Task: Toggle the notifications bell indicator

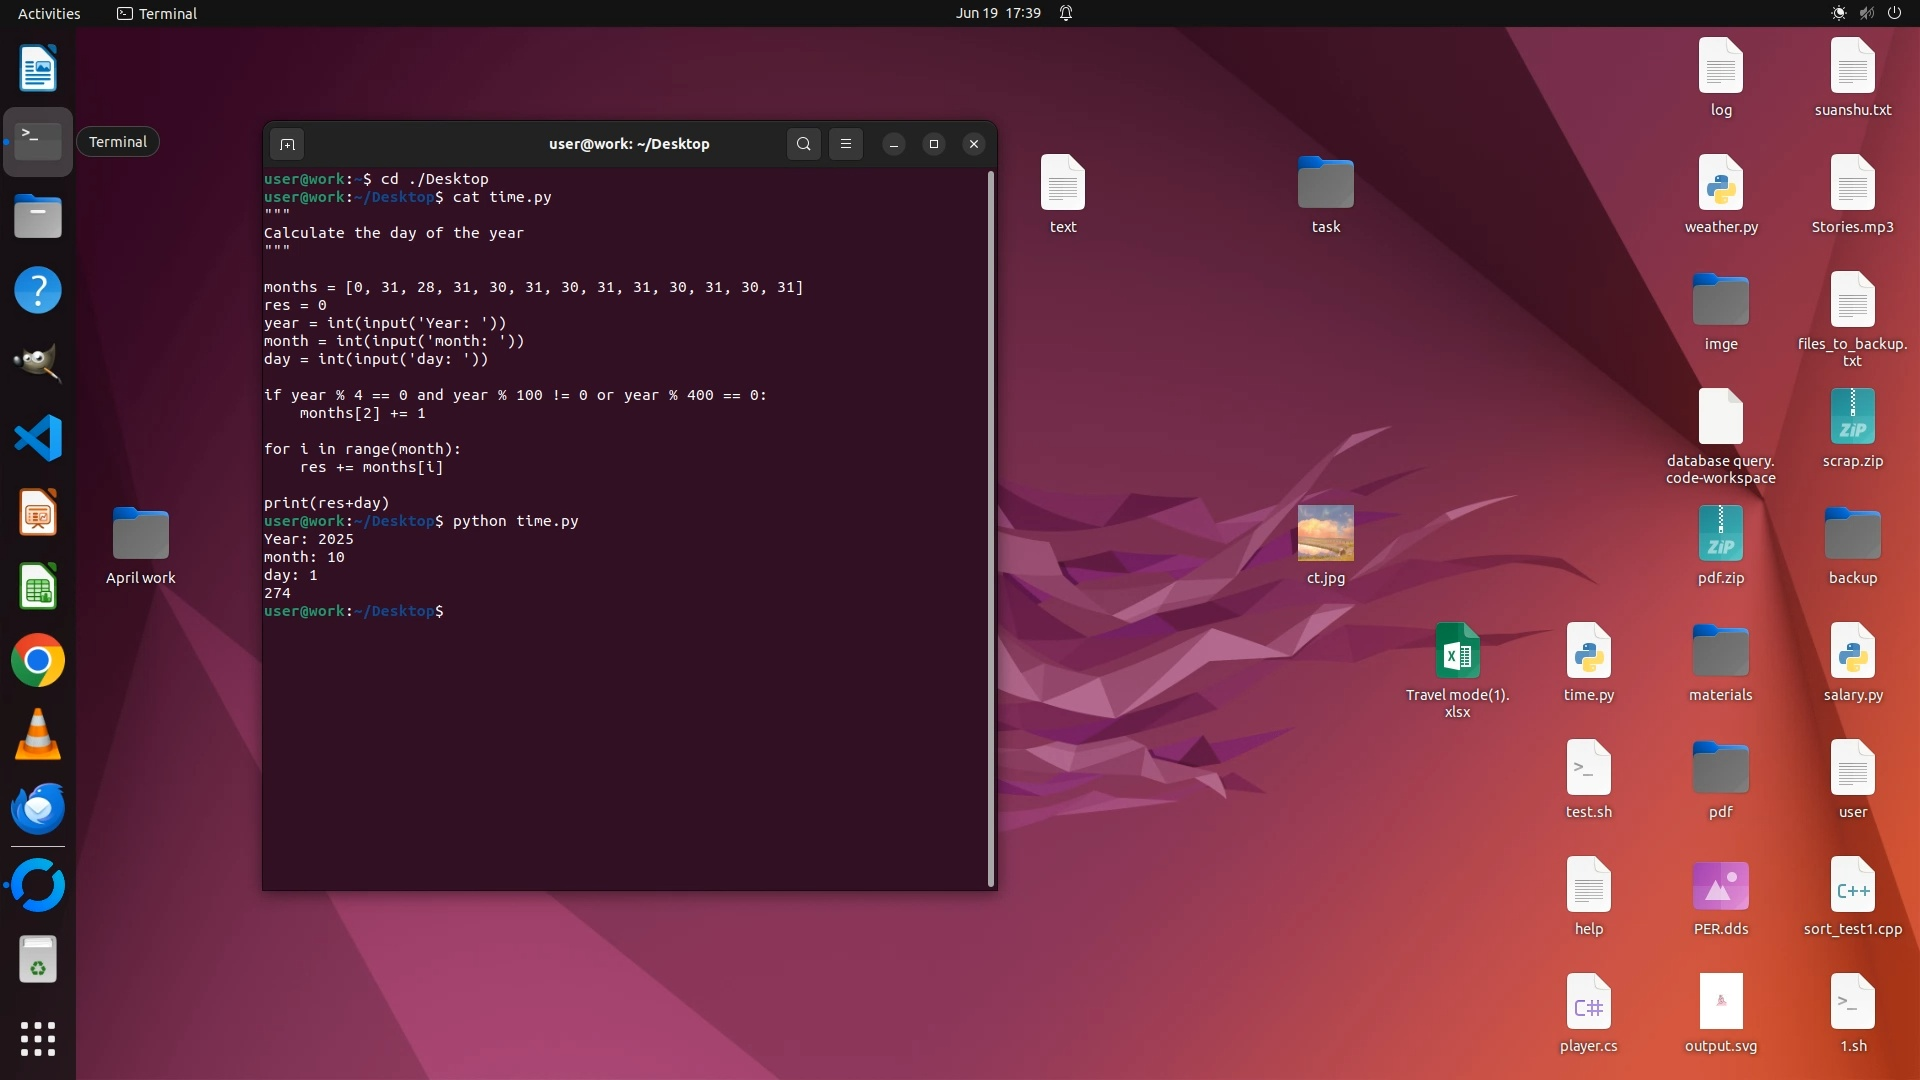Action: pos(1066,13)
